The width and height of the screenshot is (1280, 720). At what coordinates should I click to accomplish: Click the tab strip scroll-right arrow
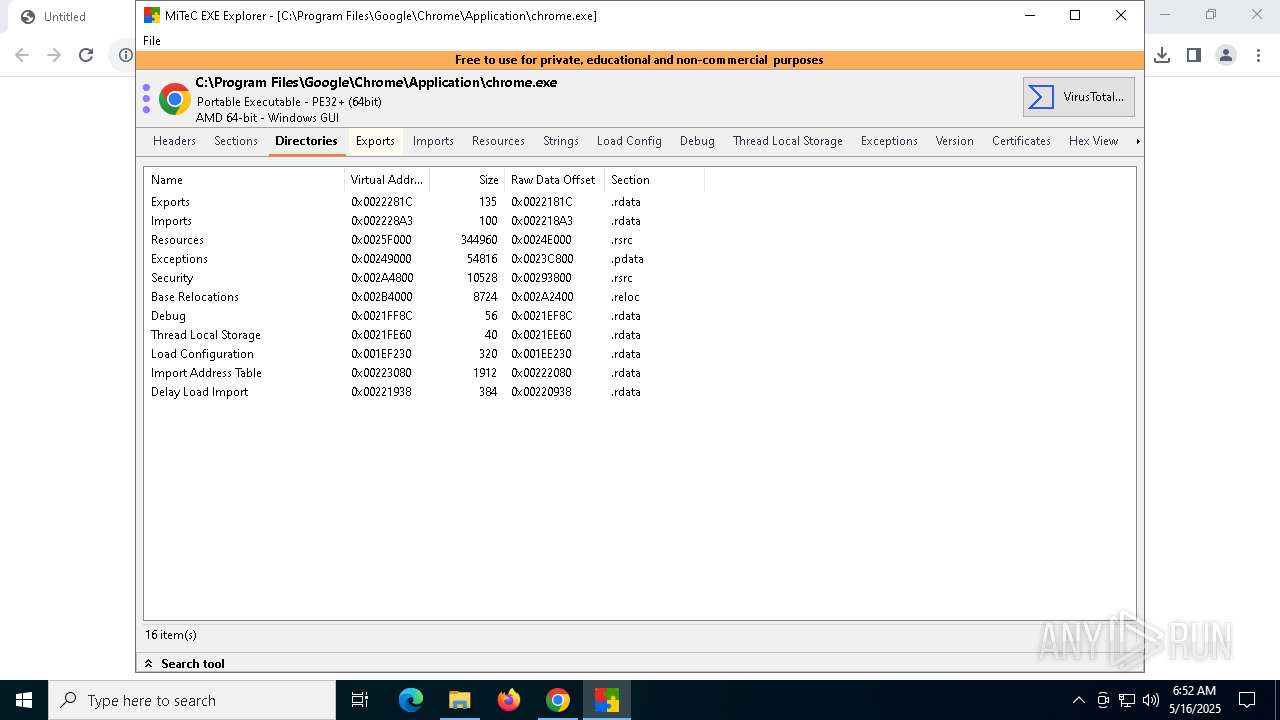[x=1137, y=141]
